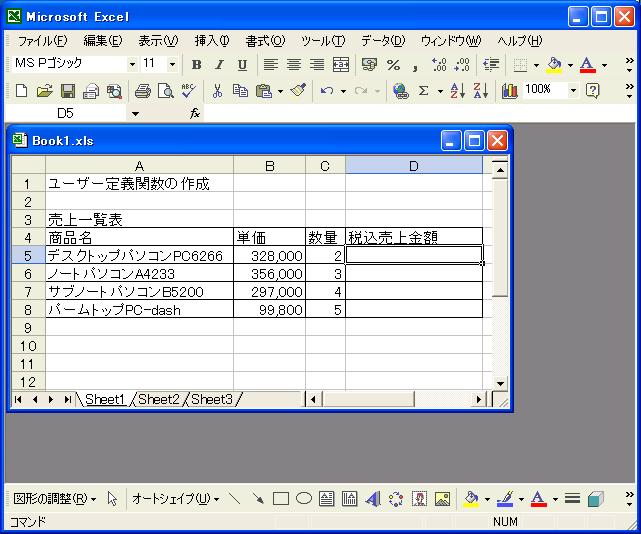Apply drawing line color
Screen dimensions: 641x534
click(x=505, y=499)
